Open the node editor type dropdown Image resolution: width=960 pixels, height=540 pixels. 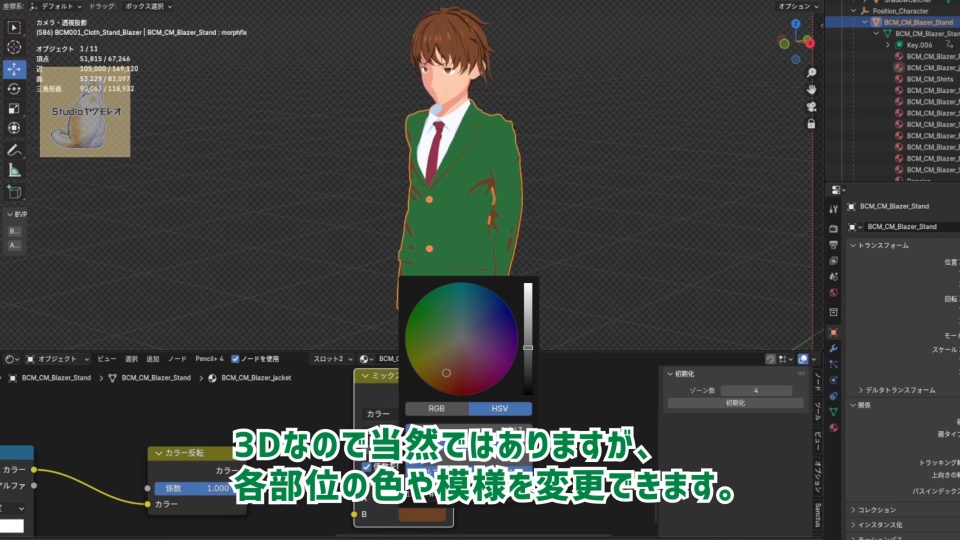pyautogui.click(x=12, y=359)
